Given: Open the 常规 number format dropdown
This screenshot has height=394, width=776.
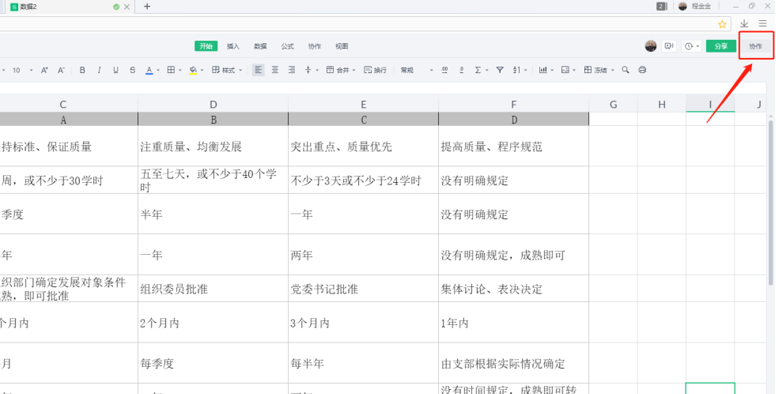Looking at the screenshot, I should point(417,70).
